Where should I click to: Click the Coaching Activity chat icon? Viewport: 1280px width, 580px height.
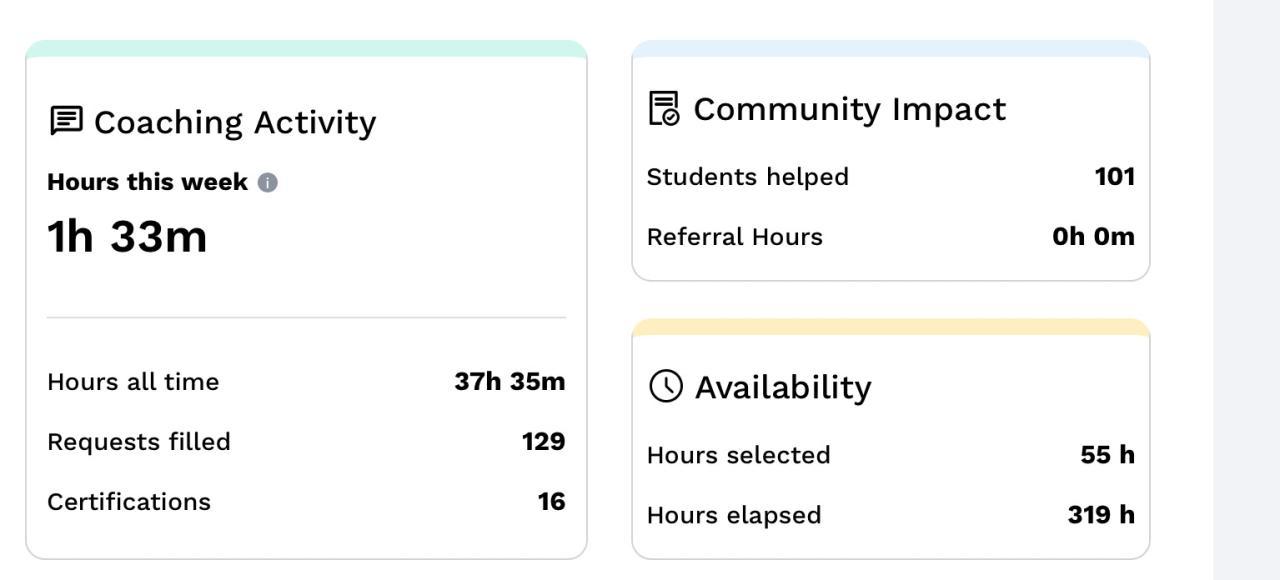66,121
